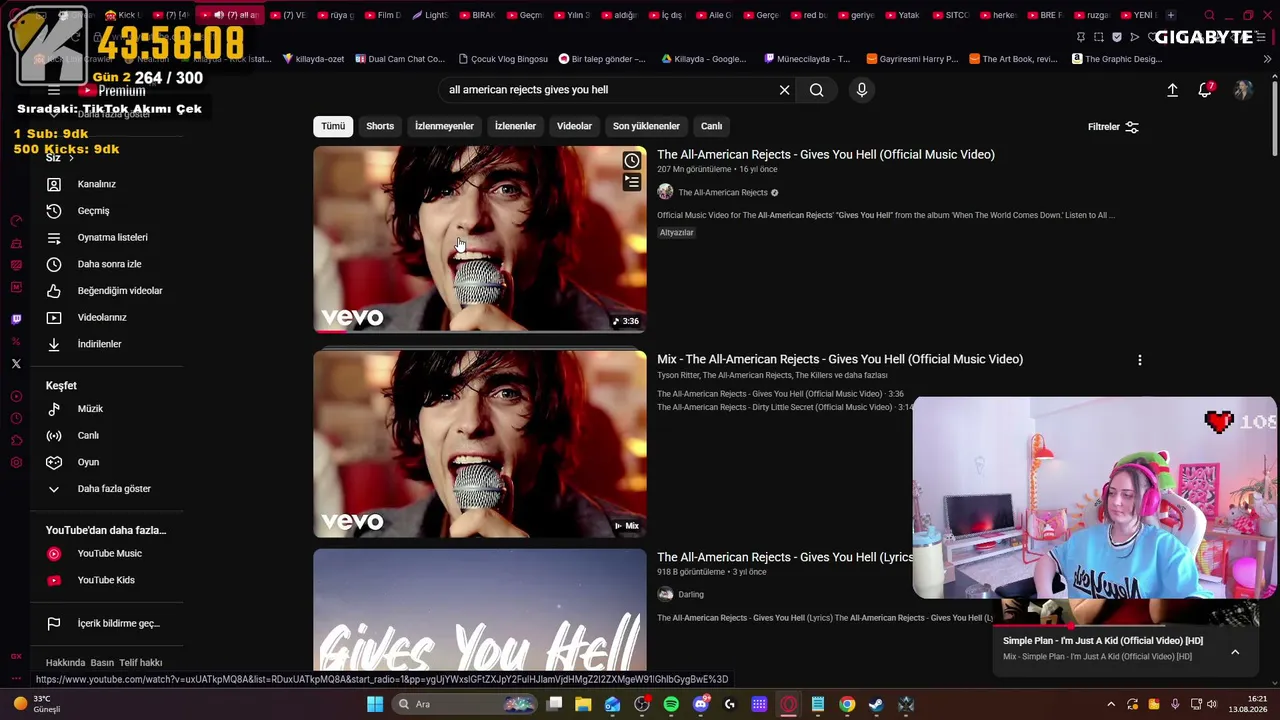This screenshot has height=720, width=1280.
Task: Open The Art Book bookmark
Action: pos(1012,59)
